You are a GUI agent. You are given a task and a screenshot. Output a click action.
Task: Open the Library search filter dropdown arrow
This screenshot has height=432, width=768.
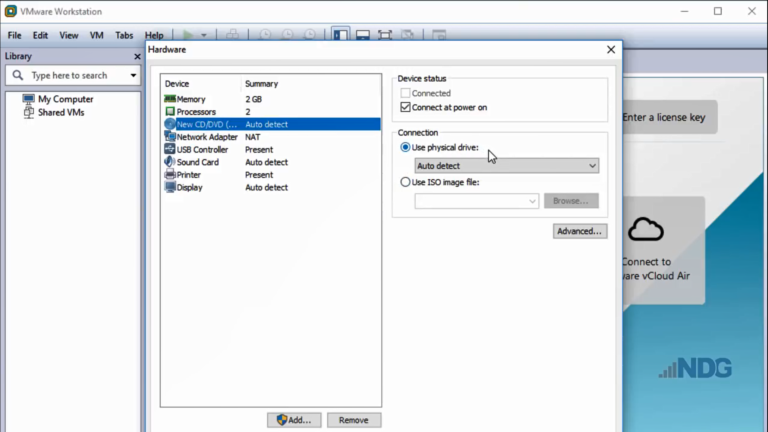[x=133, y=75]
